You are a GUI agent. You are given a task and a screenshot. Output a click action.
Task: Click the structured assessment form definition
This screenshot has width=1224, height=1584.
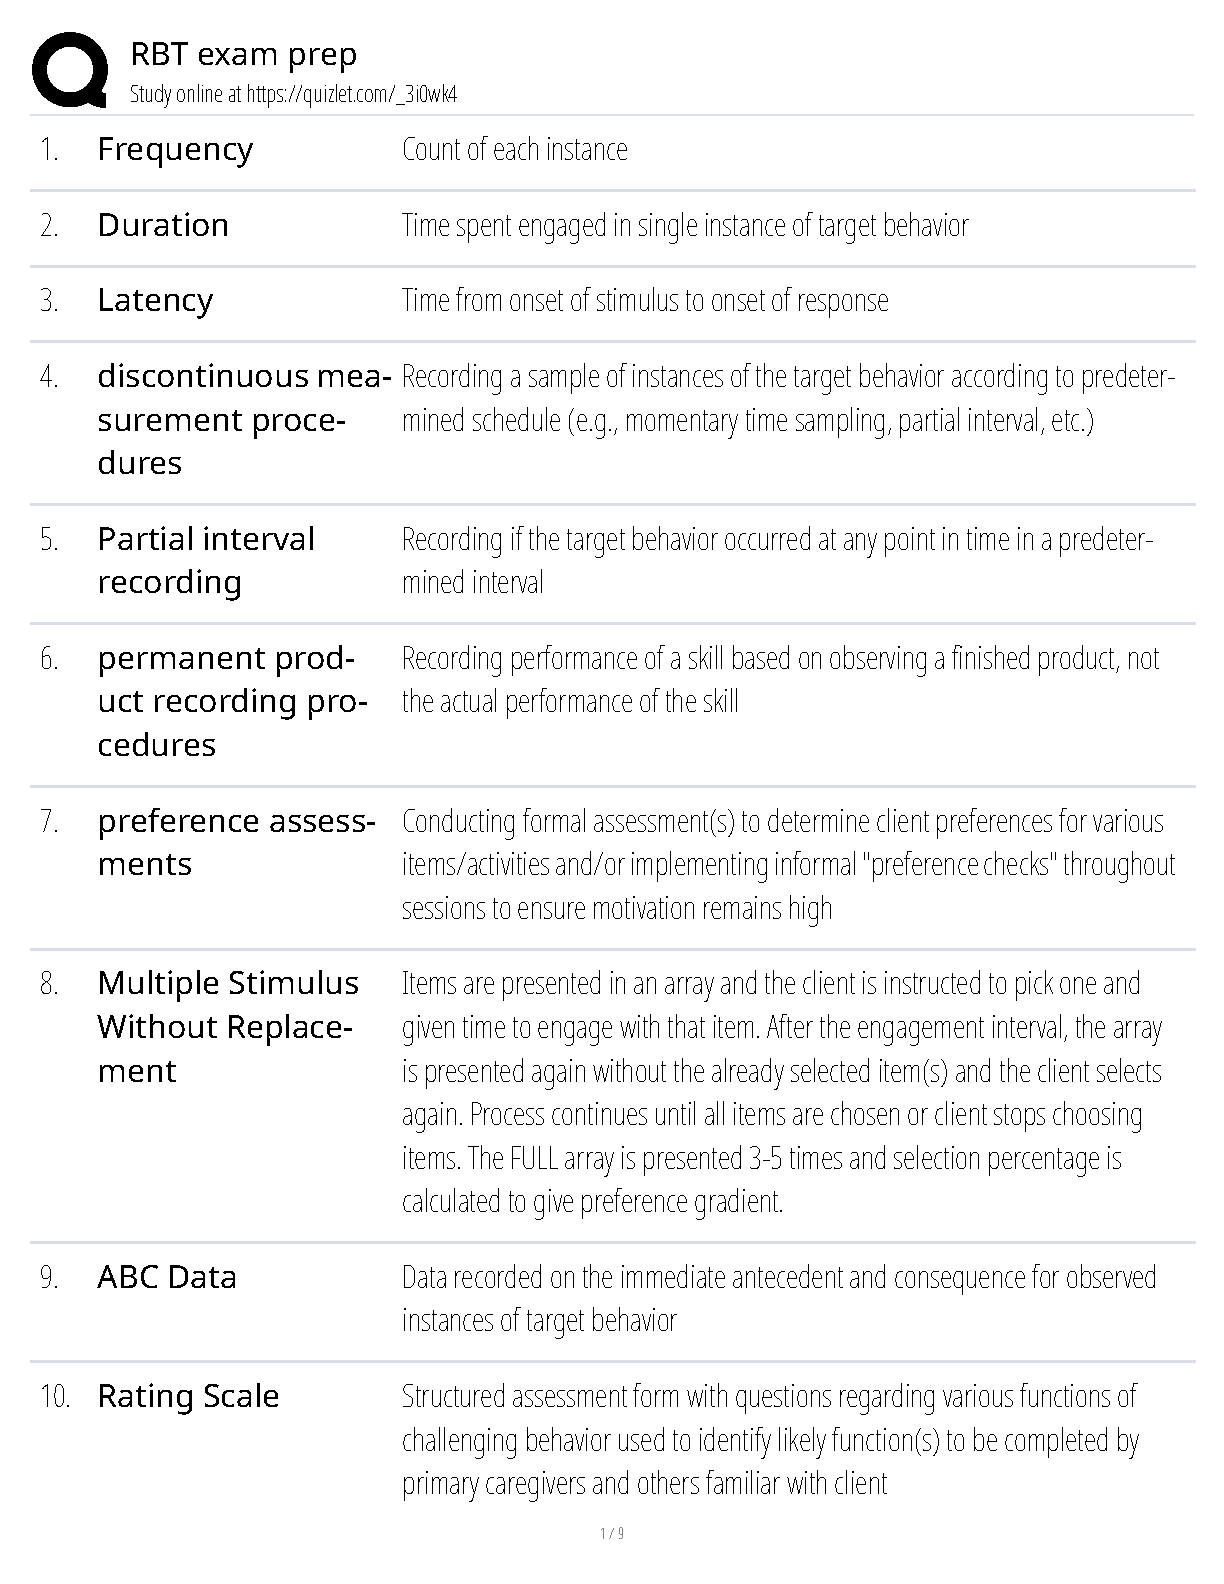[x=771, y=1440]
